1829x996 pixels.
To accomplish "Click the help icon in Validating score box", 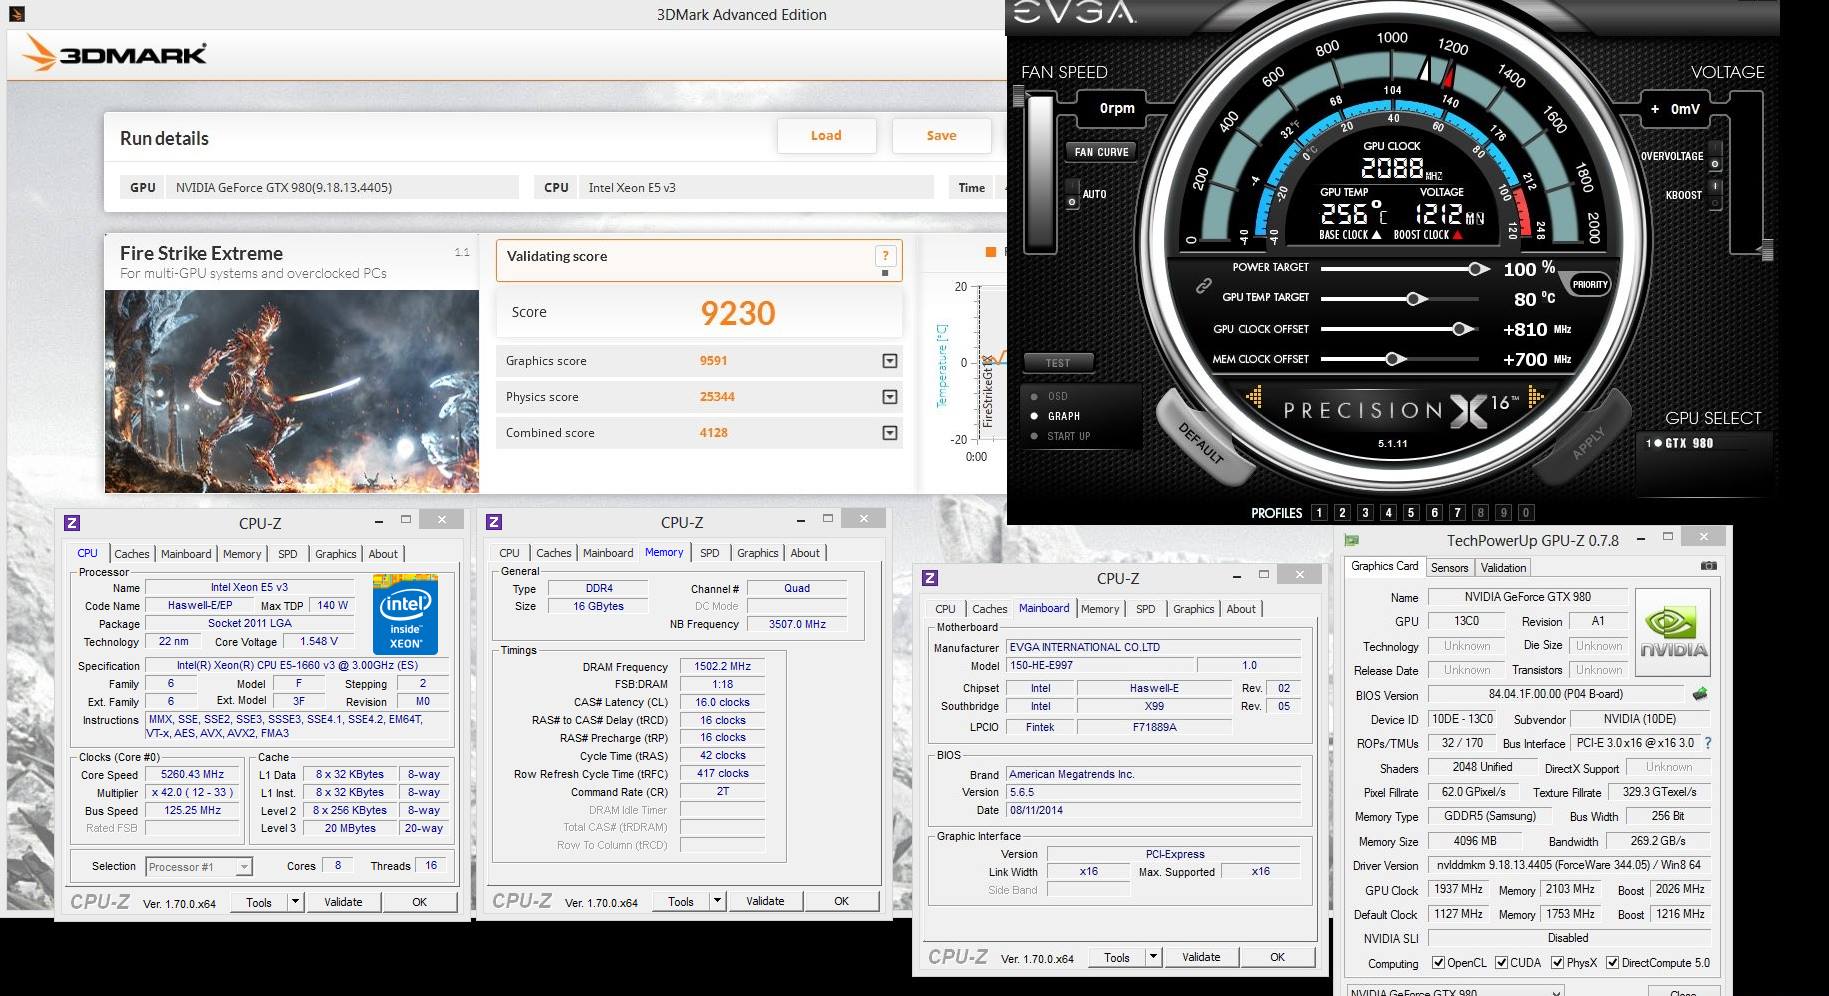I will pos(884,256).
